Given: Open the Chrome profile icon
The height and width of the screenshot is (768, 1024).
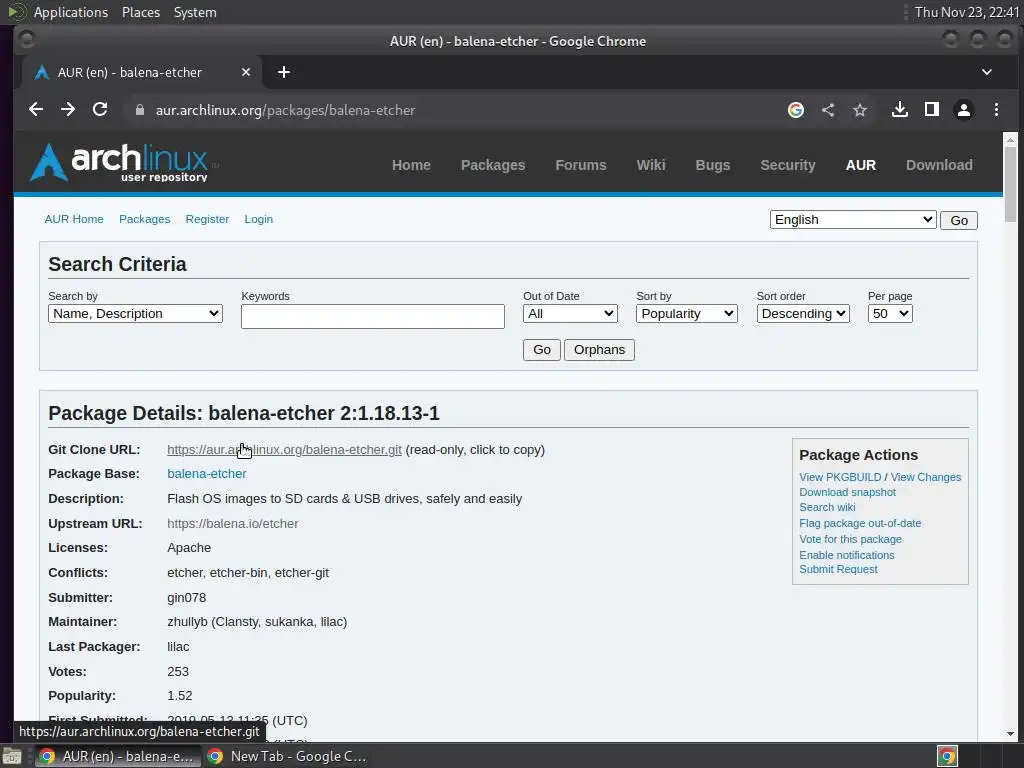Looking at the screenshot, I should pos(964,110).
